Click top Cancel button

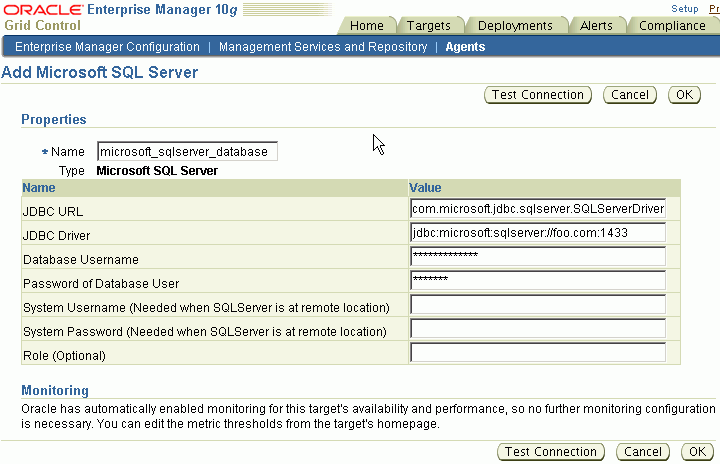click(630, 95)
